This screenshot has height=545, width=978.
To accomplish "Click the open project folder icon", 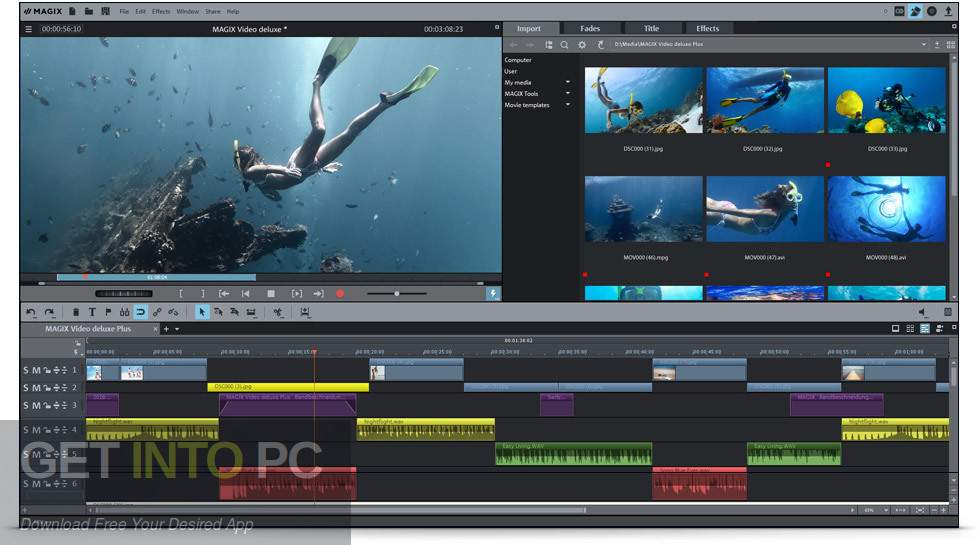I will [89, 11].
